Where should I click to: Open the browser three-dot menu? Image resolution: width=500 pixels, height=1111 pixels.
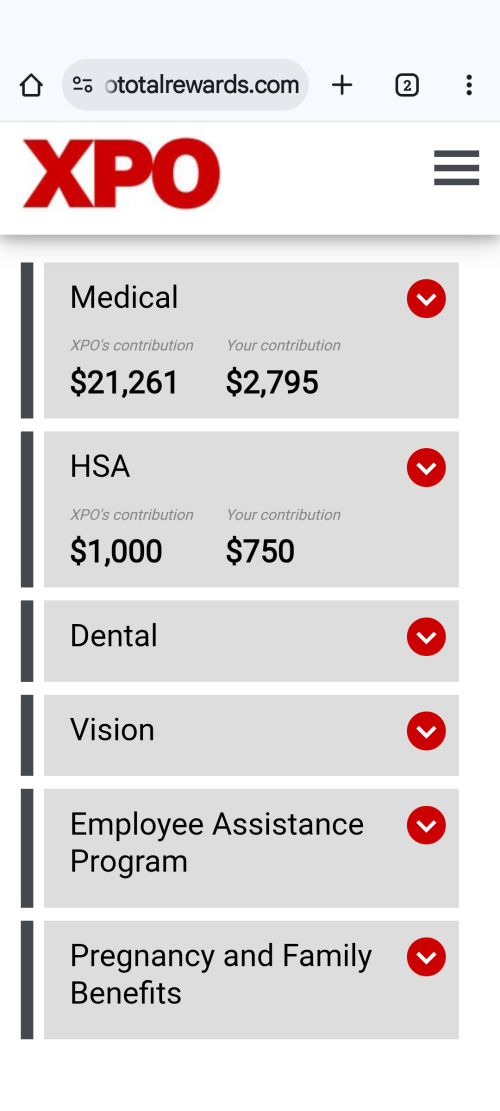pos(469,85)
